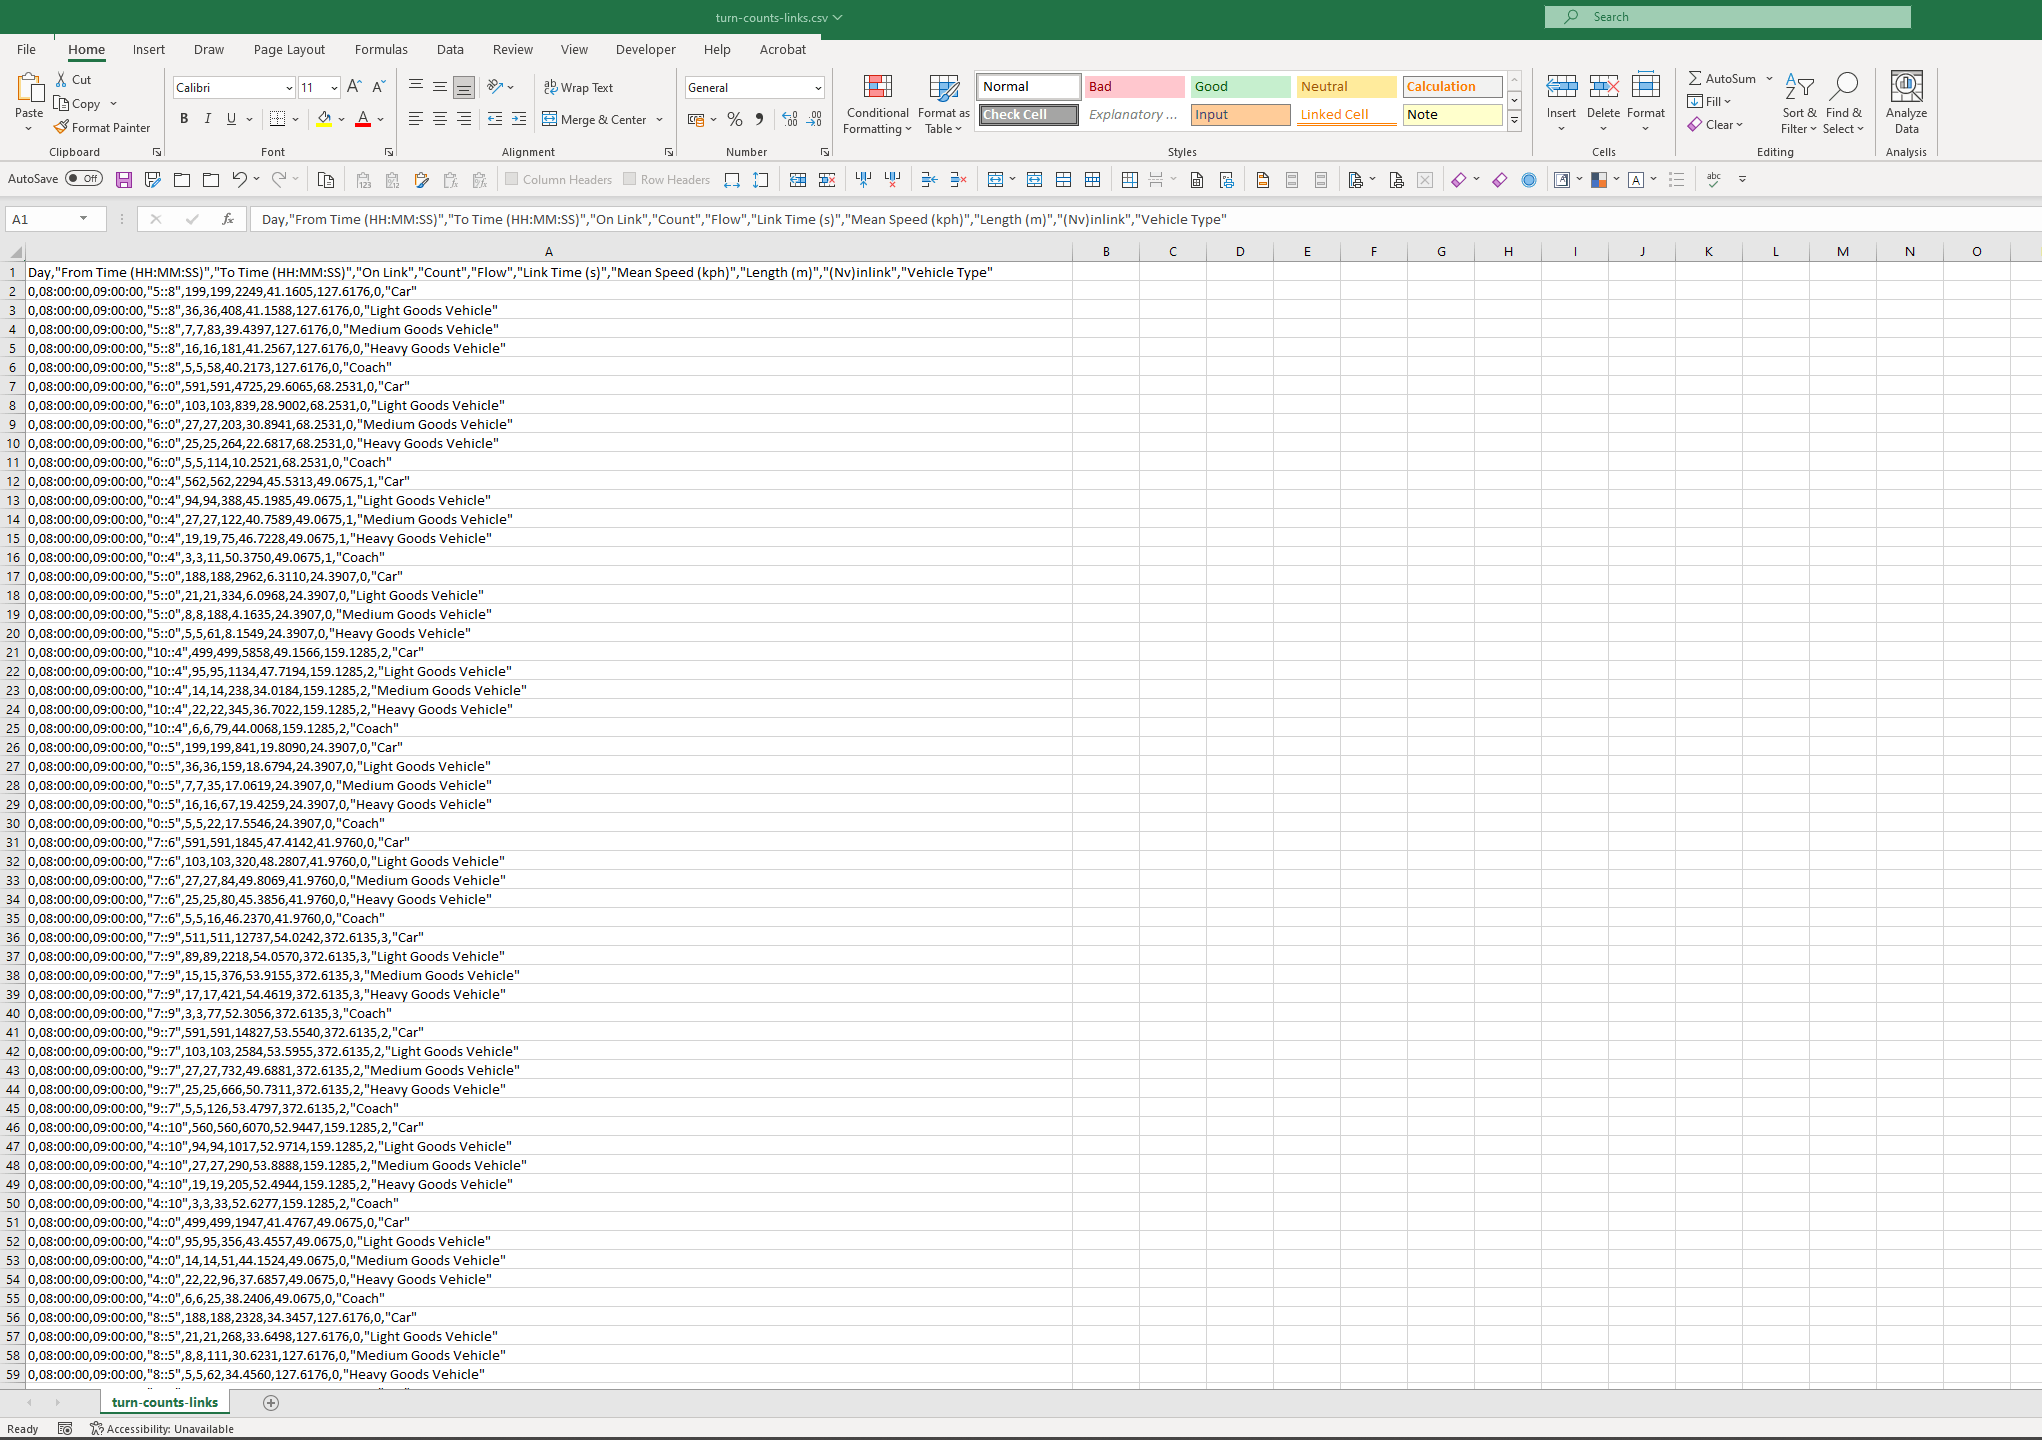Switch to the Formulas tab
Screen dimensions: 2042x1440
pos(381,49)
